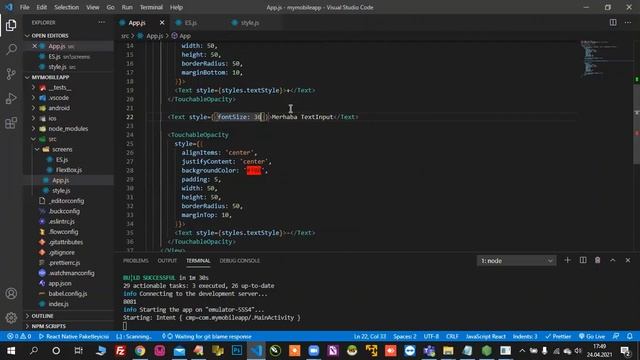Open the Search view in activity bar
This screenshot has width=640, height=360.
pos(11,49)
